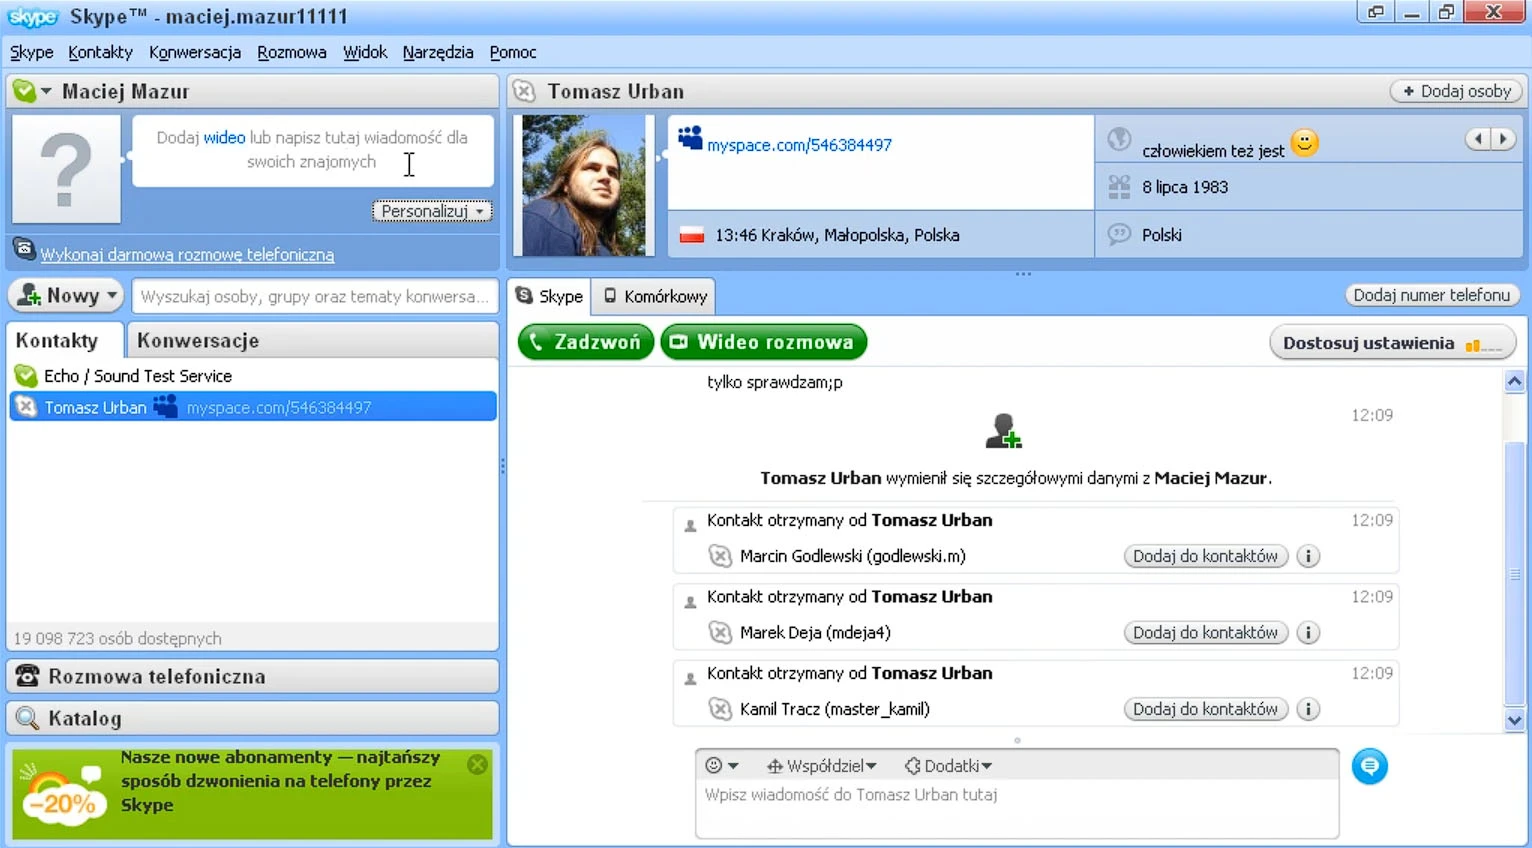Click the Poland flag icon
This screenshot has width=1532, height=848.
pos(692,236)
